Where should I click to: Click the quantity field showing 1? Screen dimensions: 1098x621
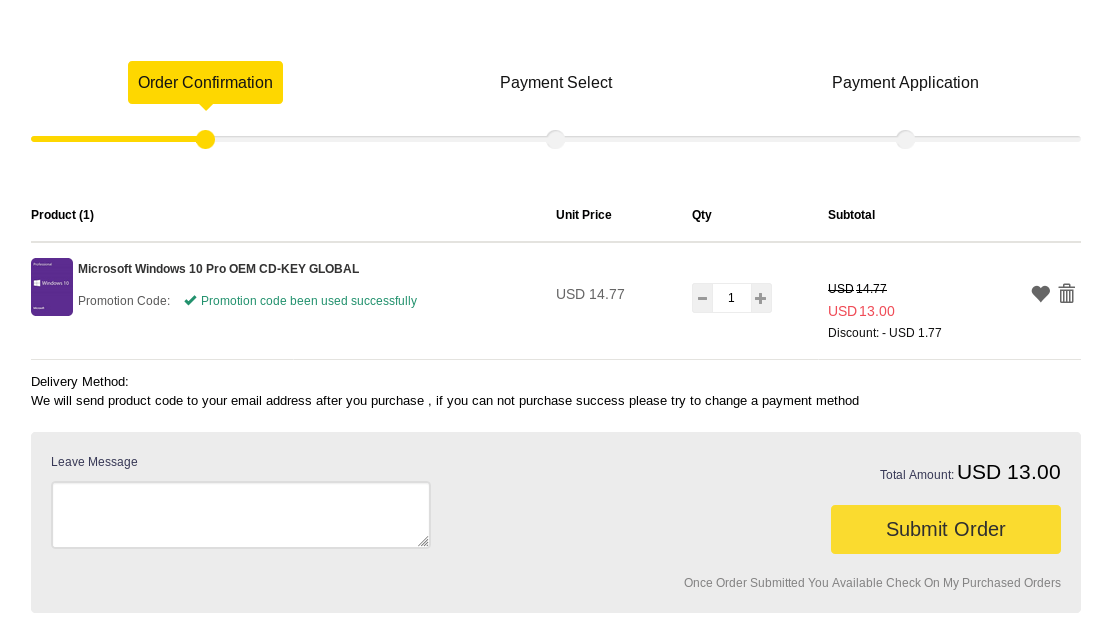(x=732, y=298)
